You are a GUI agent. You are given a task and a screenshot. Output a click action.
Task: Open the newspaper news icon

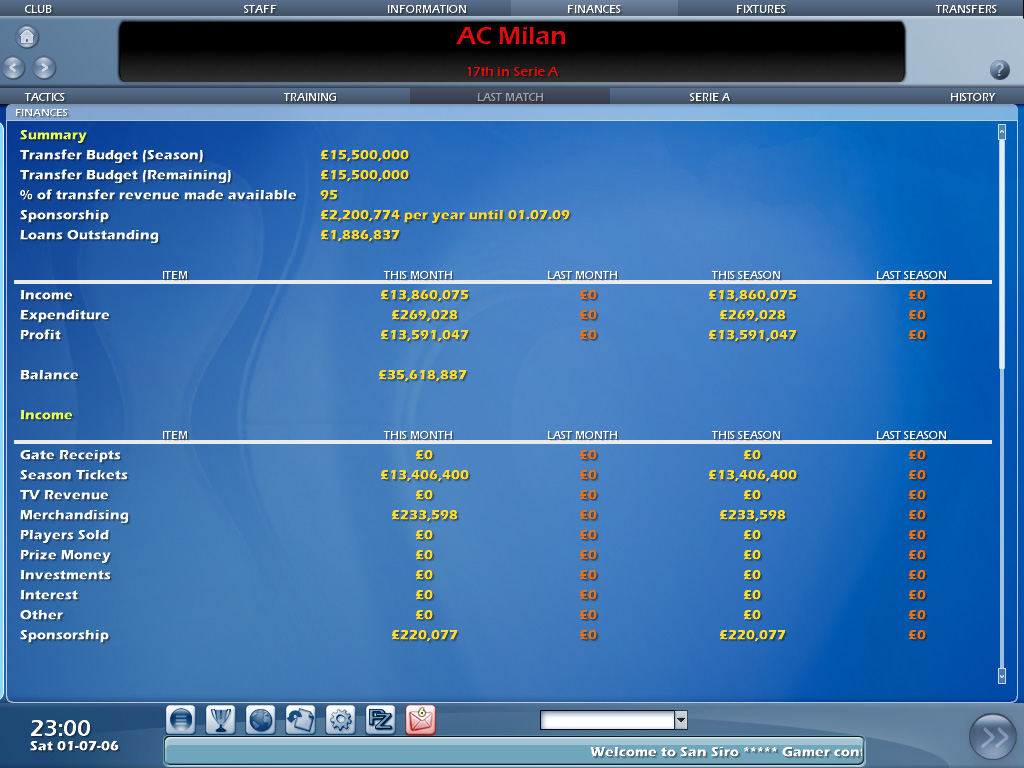(300, 720)
